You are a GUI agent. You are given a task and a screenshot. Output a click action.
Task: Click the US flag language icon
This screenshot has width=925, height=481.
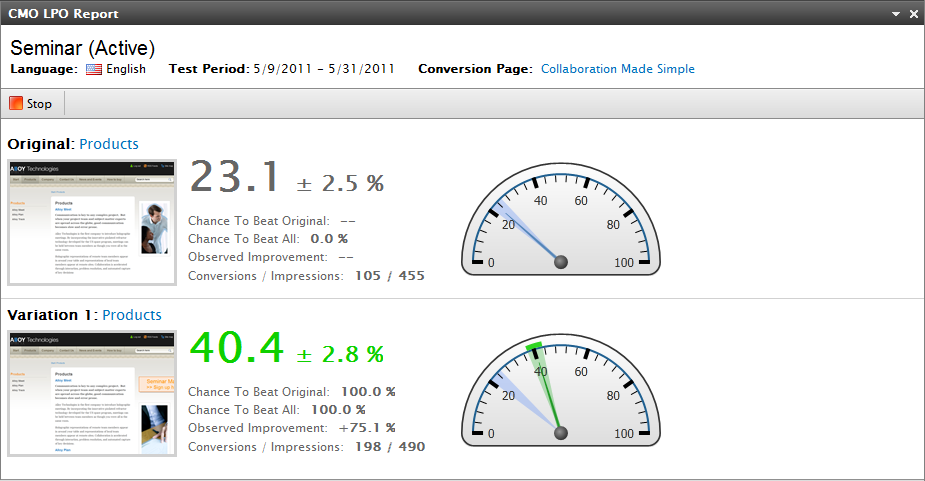[x=94, y=69]
